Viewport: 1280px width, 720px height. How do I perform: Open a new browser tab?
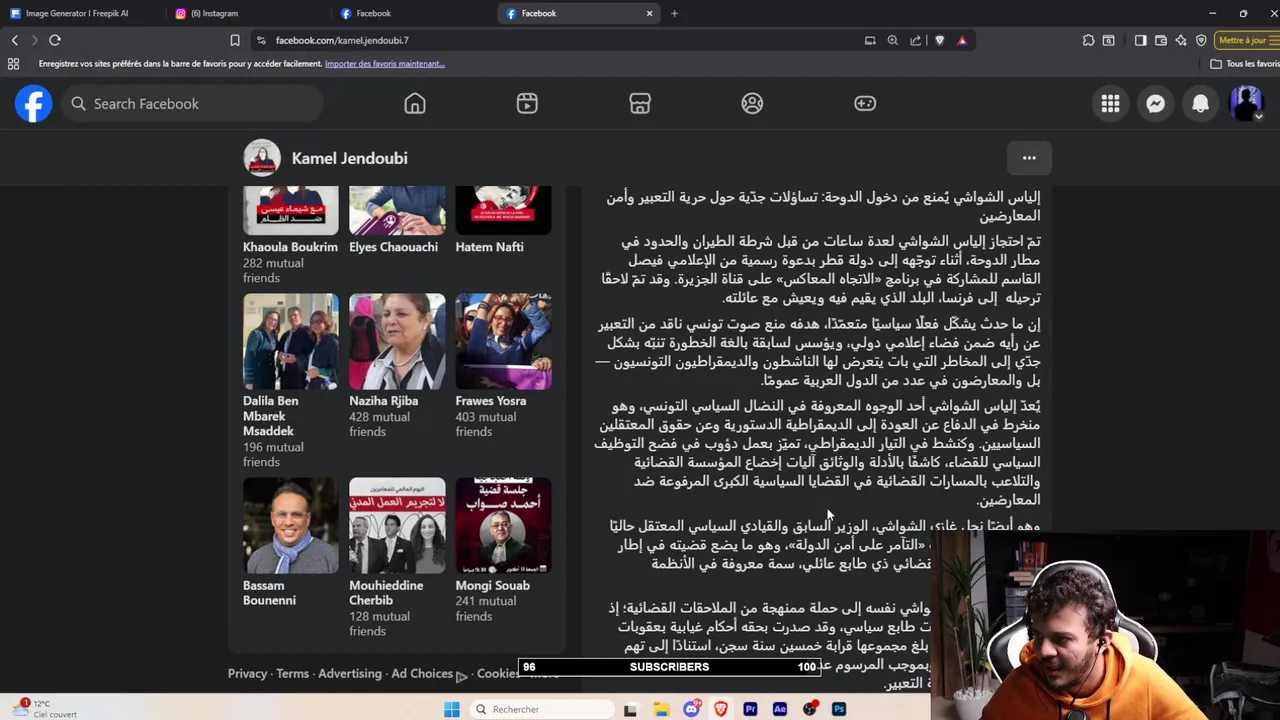(674, 13)
